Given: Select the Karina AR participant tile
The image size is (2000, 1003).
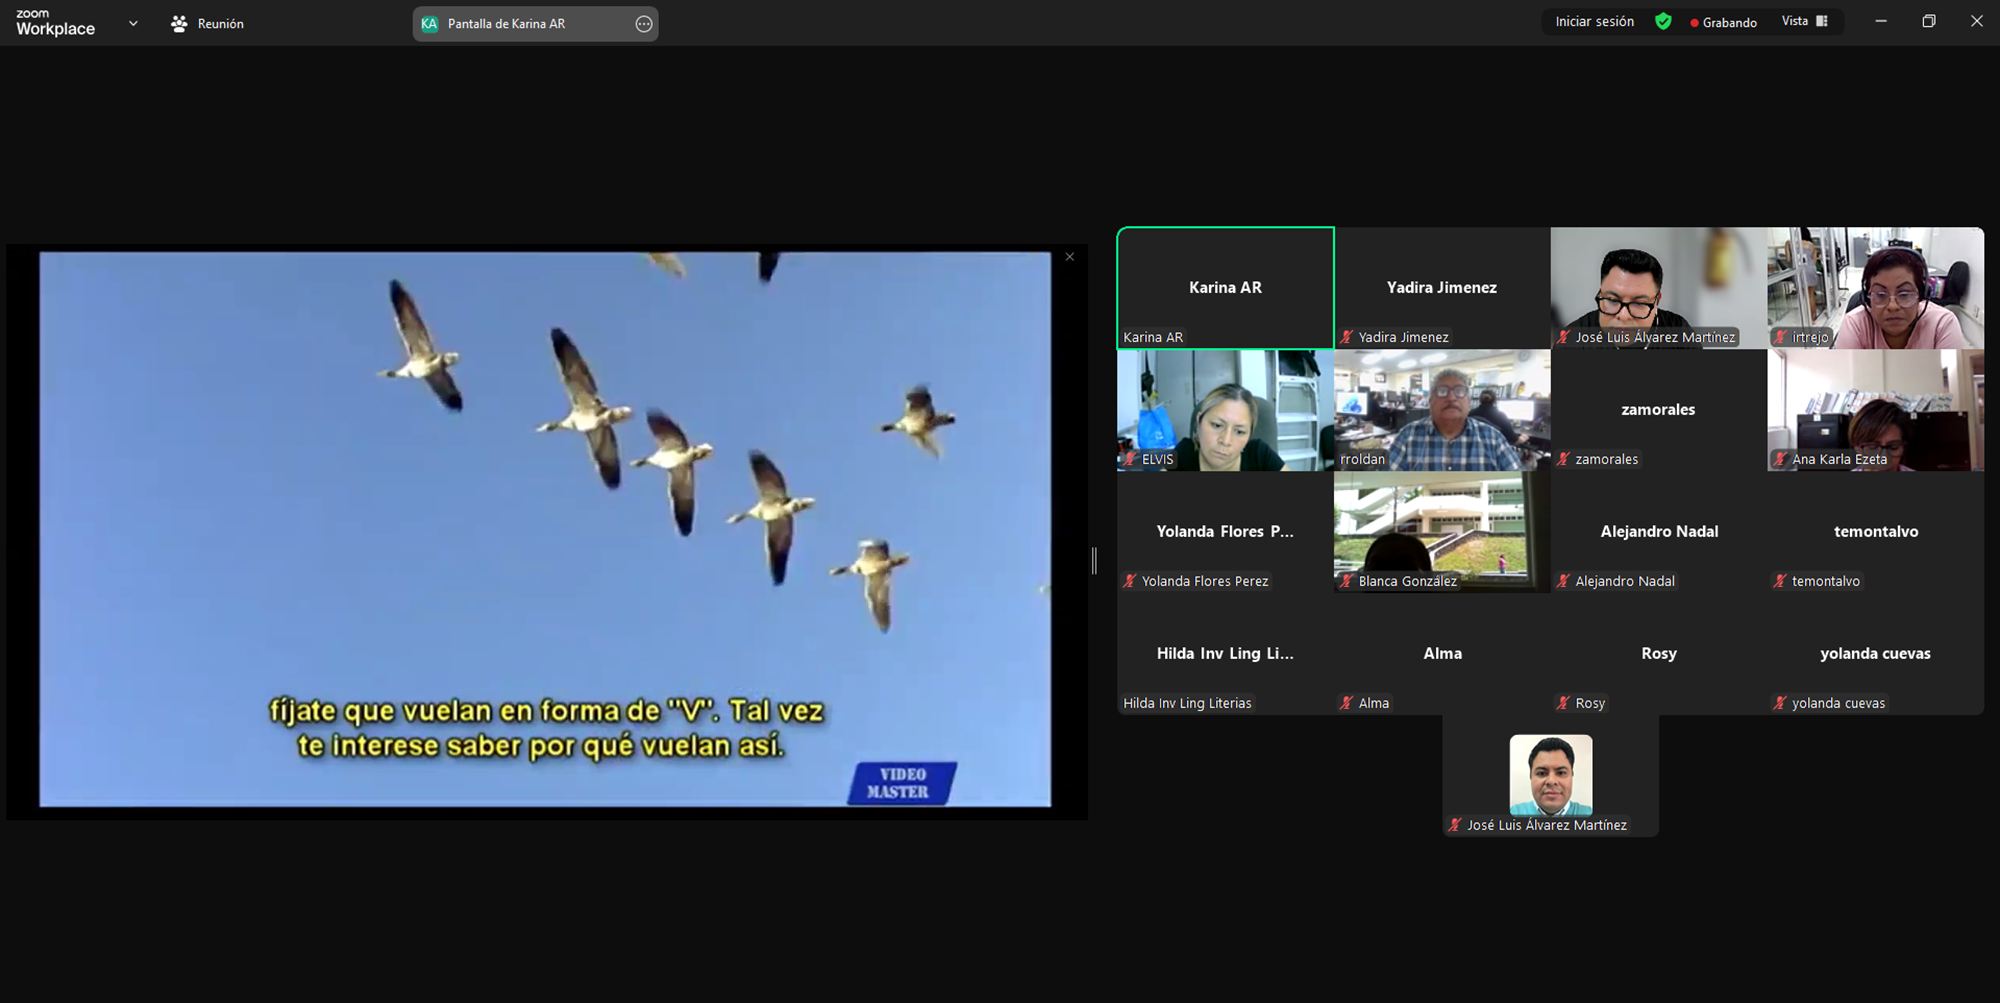Looking at the screenshot, I should click(1225, 288).
